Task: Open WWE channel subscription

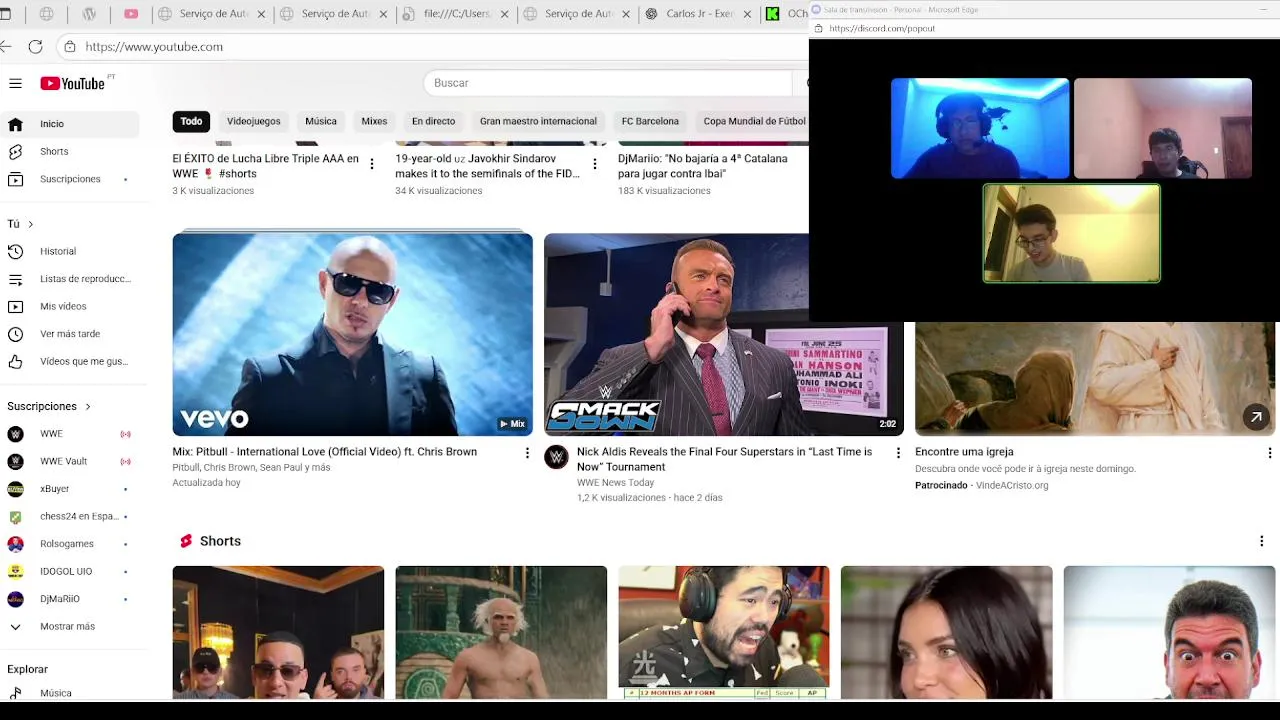Action: [70, 434]
